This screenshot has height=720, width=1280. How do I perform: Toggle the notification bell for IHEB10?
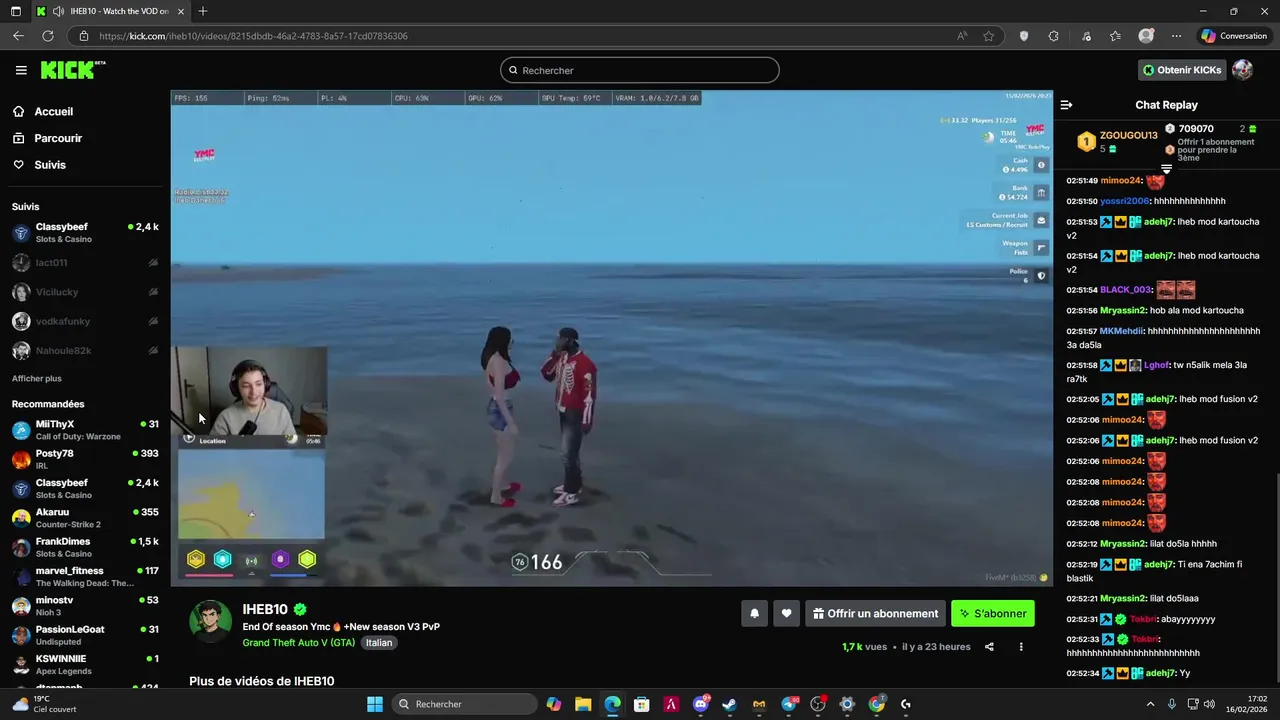click(754, 614)
